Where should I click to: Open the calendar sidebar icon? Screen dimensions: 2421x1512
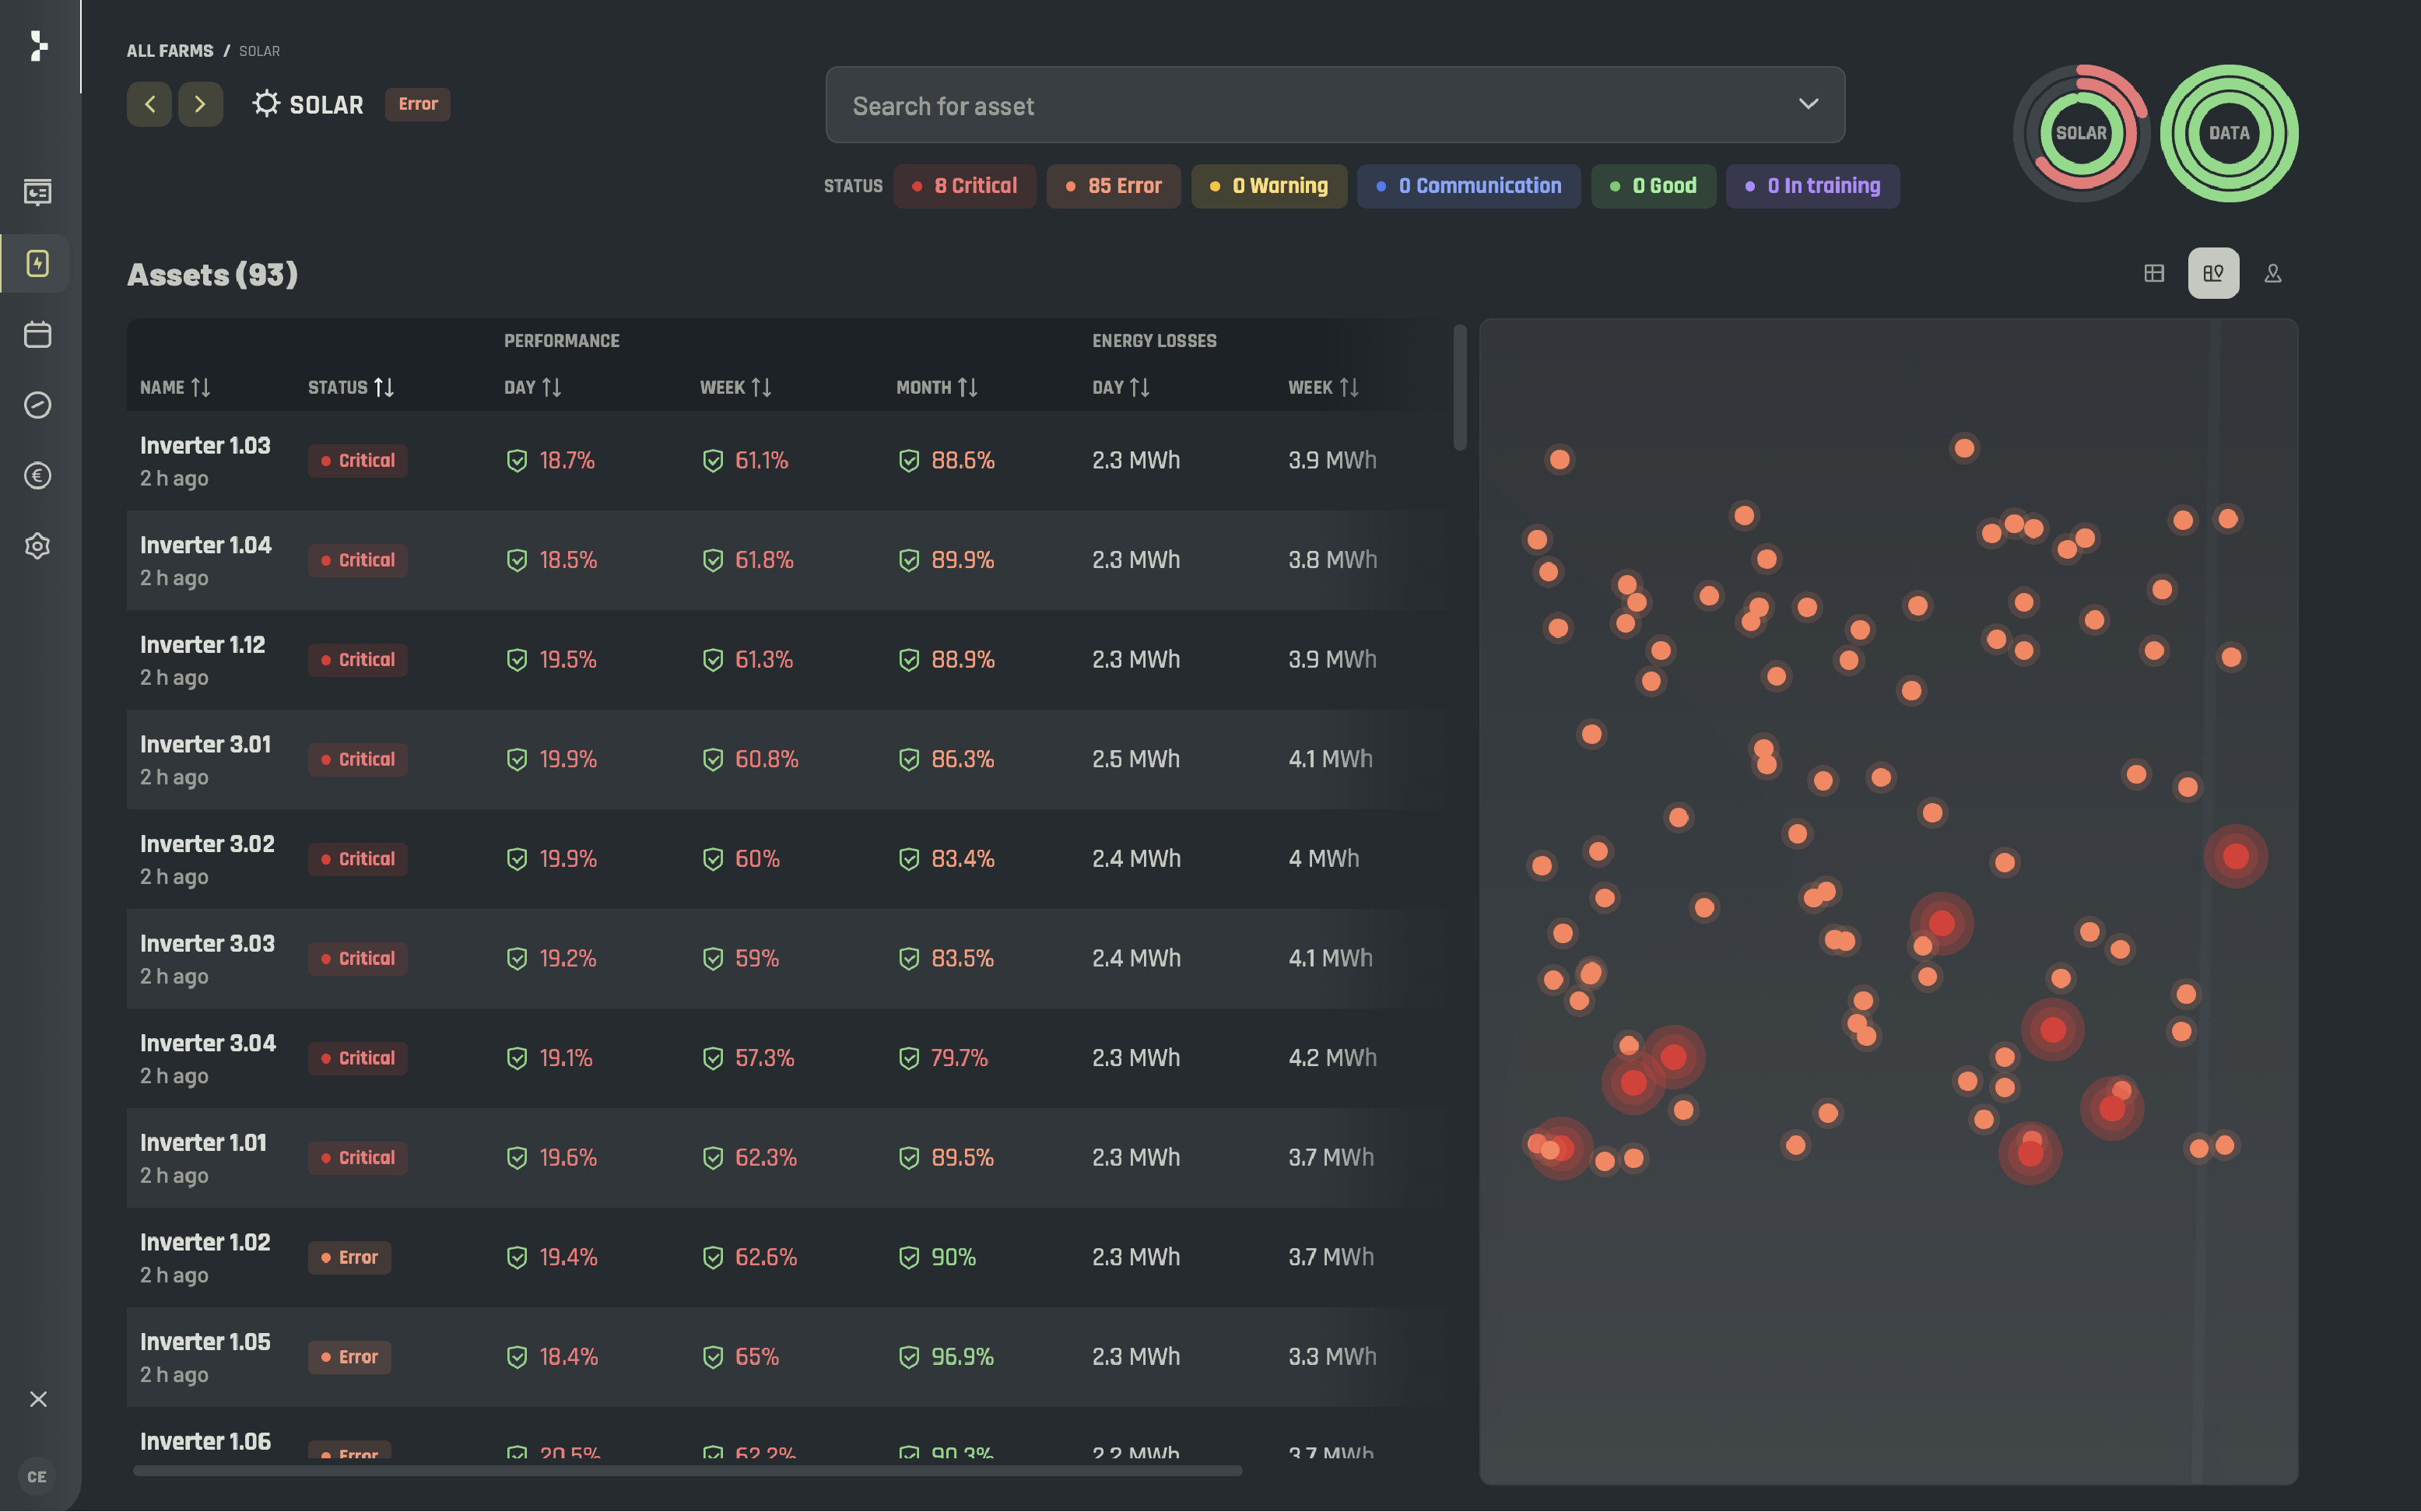(x=37, y=334)
